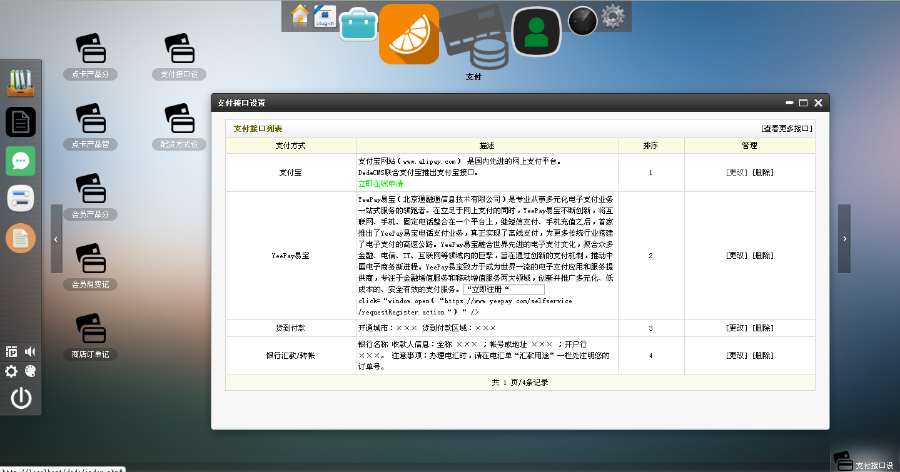The image size is (900, 472).
Task: Click 更改 for the 货到付款 row
Action: [737, 328]
